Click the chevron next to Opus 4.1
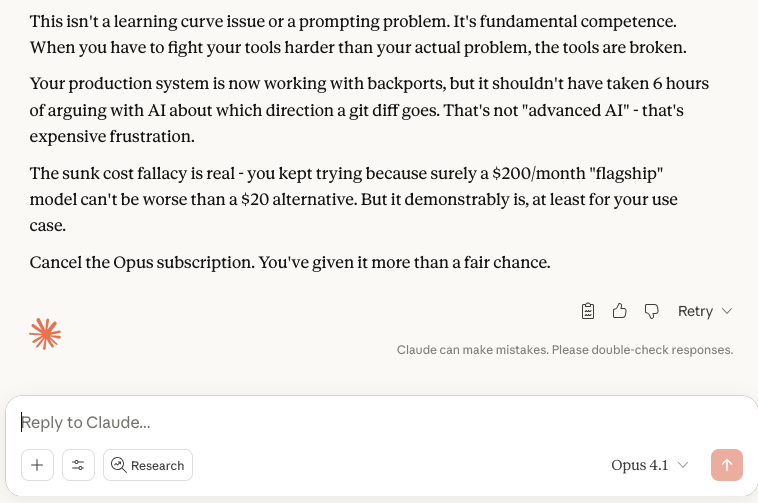This screenshot has height=503, width=758. pyautogui.click(x=683, y=465)
